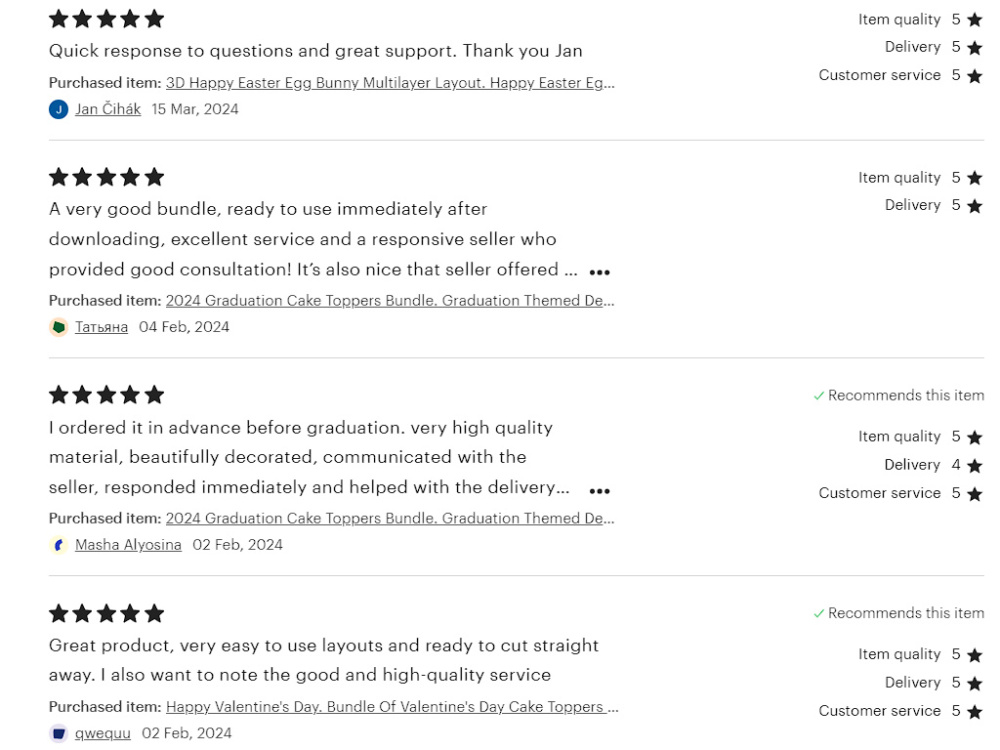1000x750 pixels.
Task: Click the five-star rating on Jan's review
Action: pyautogui.click(x=107, y=19)
